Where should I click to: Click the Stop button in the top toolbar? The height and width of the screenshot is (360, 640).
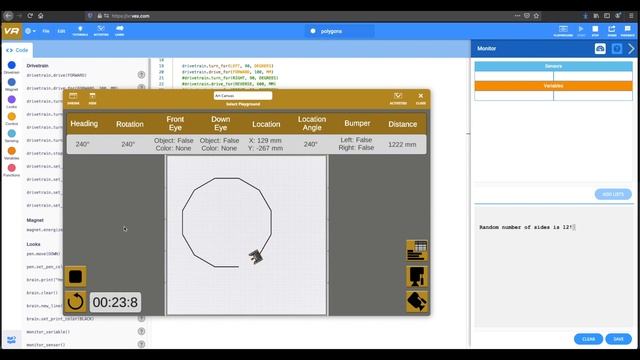(x=595, y=31)
